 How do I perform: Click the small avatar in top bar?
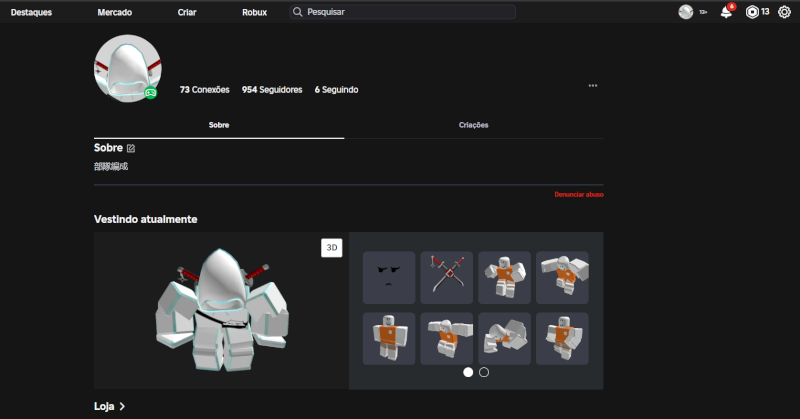pyautogui.click(x=685, y=12)
